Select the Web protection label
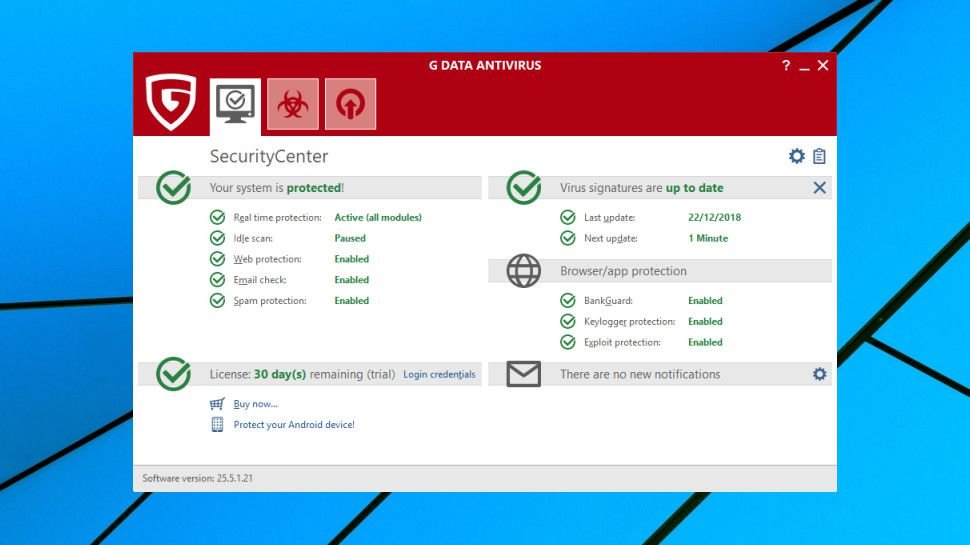Image resolution: width=970 pixels, height=545 pixels. tap(267, 259)
